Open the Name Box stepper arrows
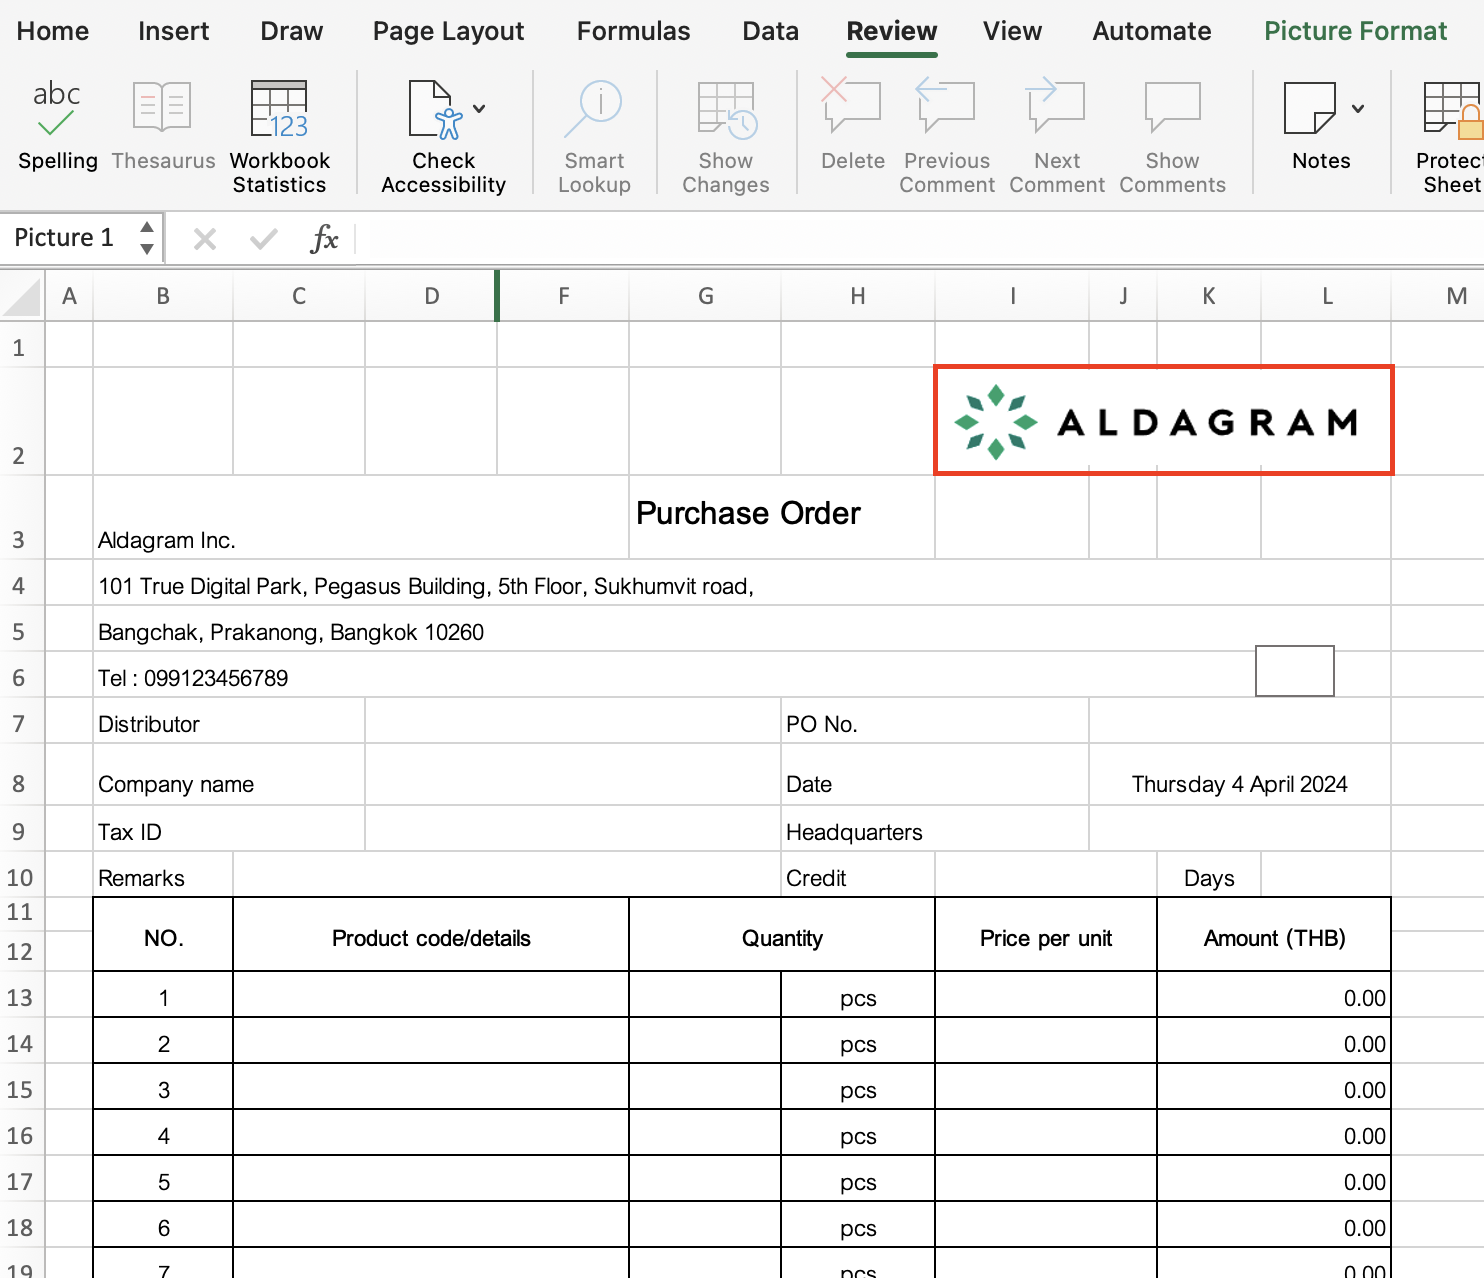The width and height of the screenshot is (1484, 1278). pyautogui.click(x=147, y=238)
